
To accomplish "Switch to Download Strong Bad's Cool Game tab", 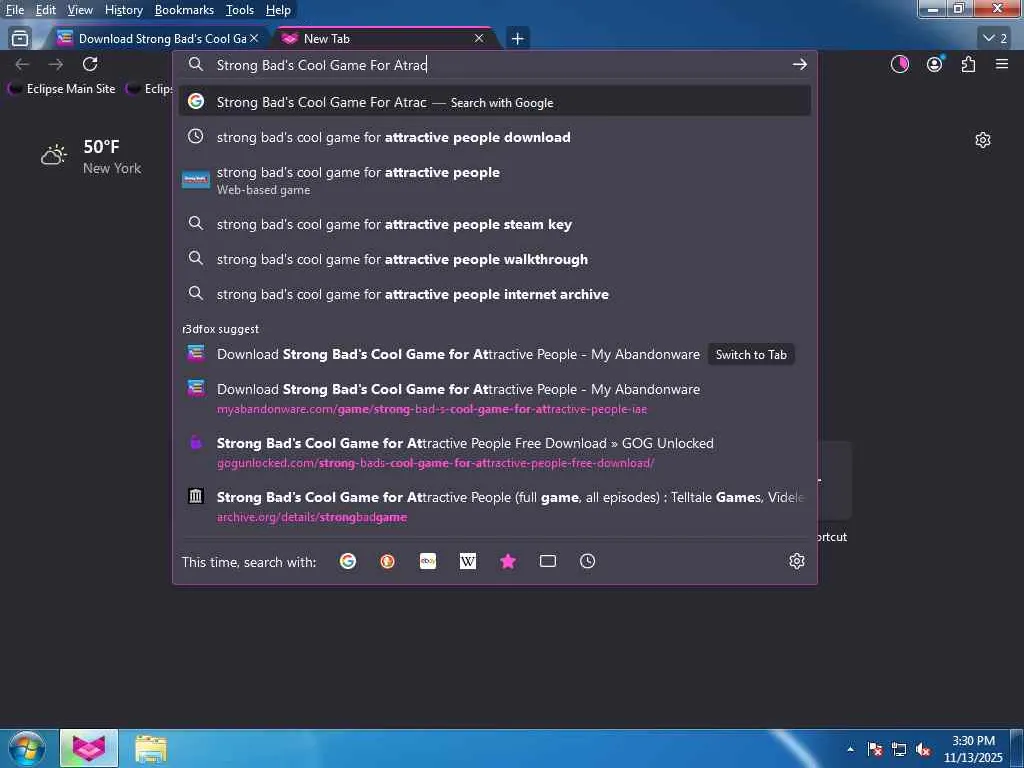I will coord(157,39).
